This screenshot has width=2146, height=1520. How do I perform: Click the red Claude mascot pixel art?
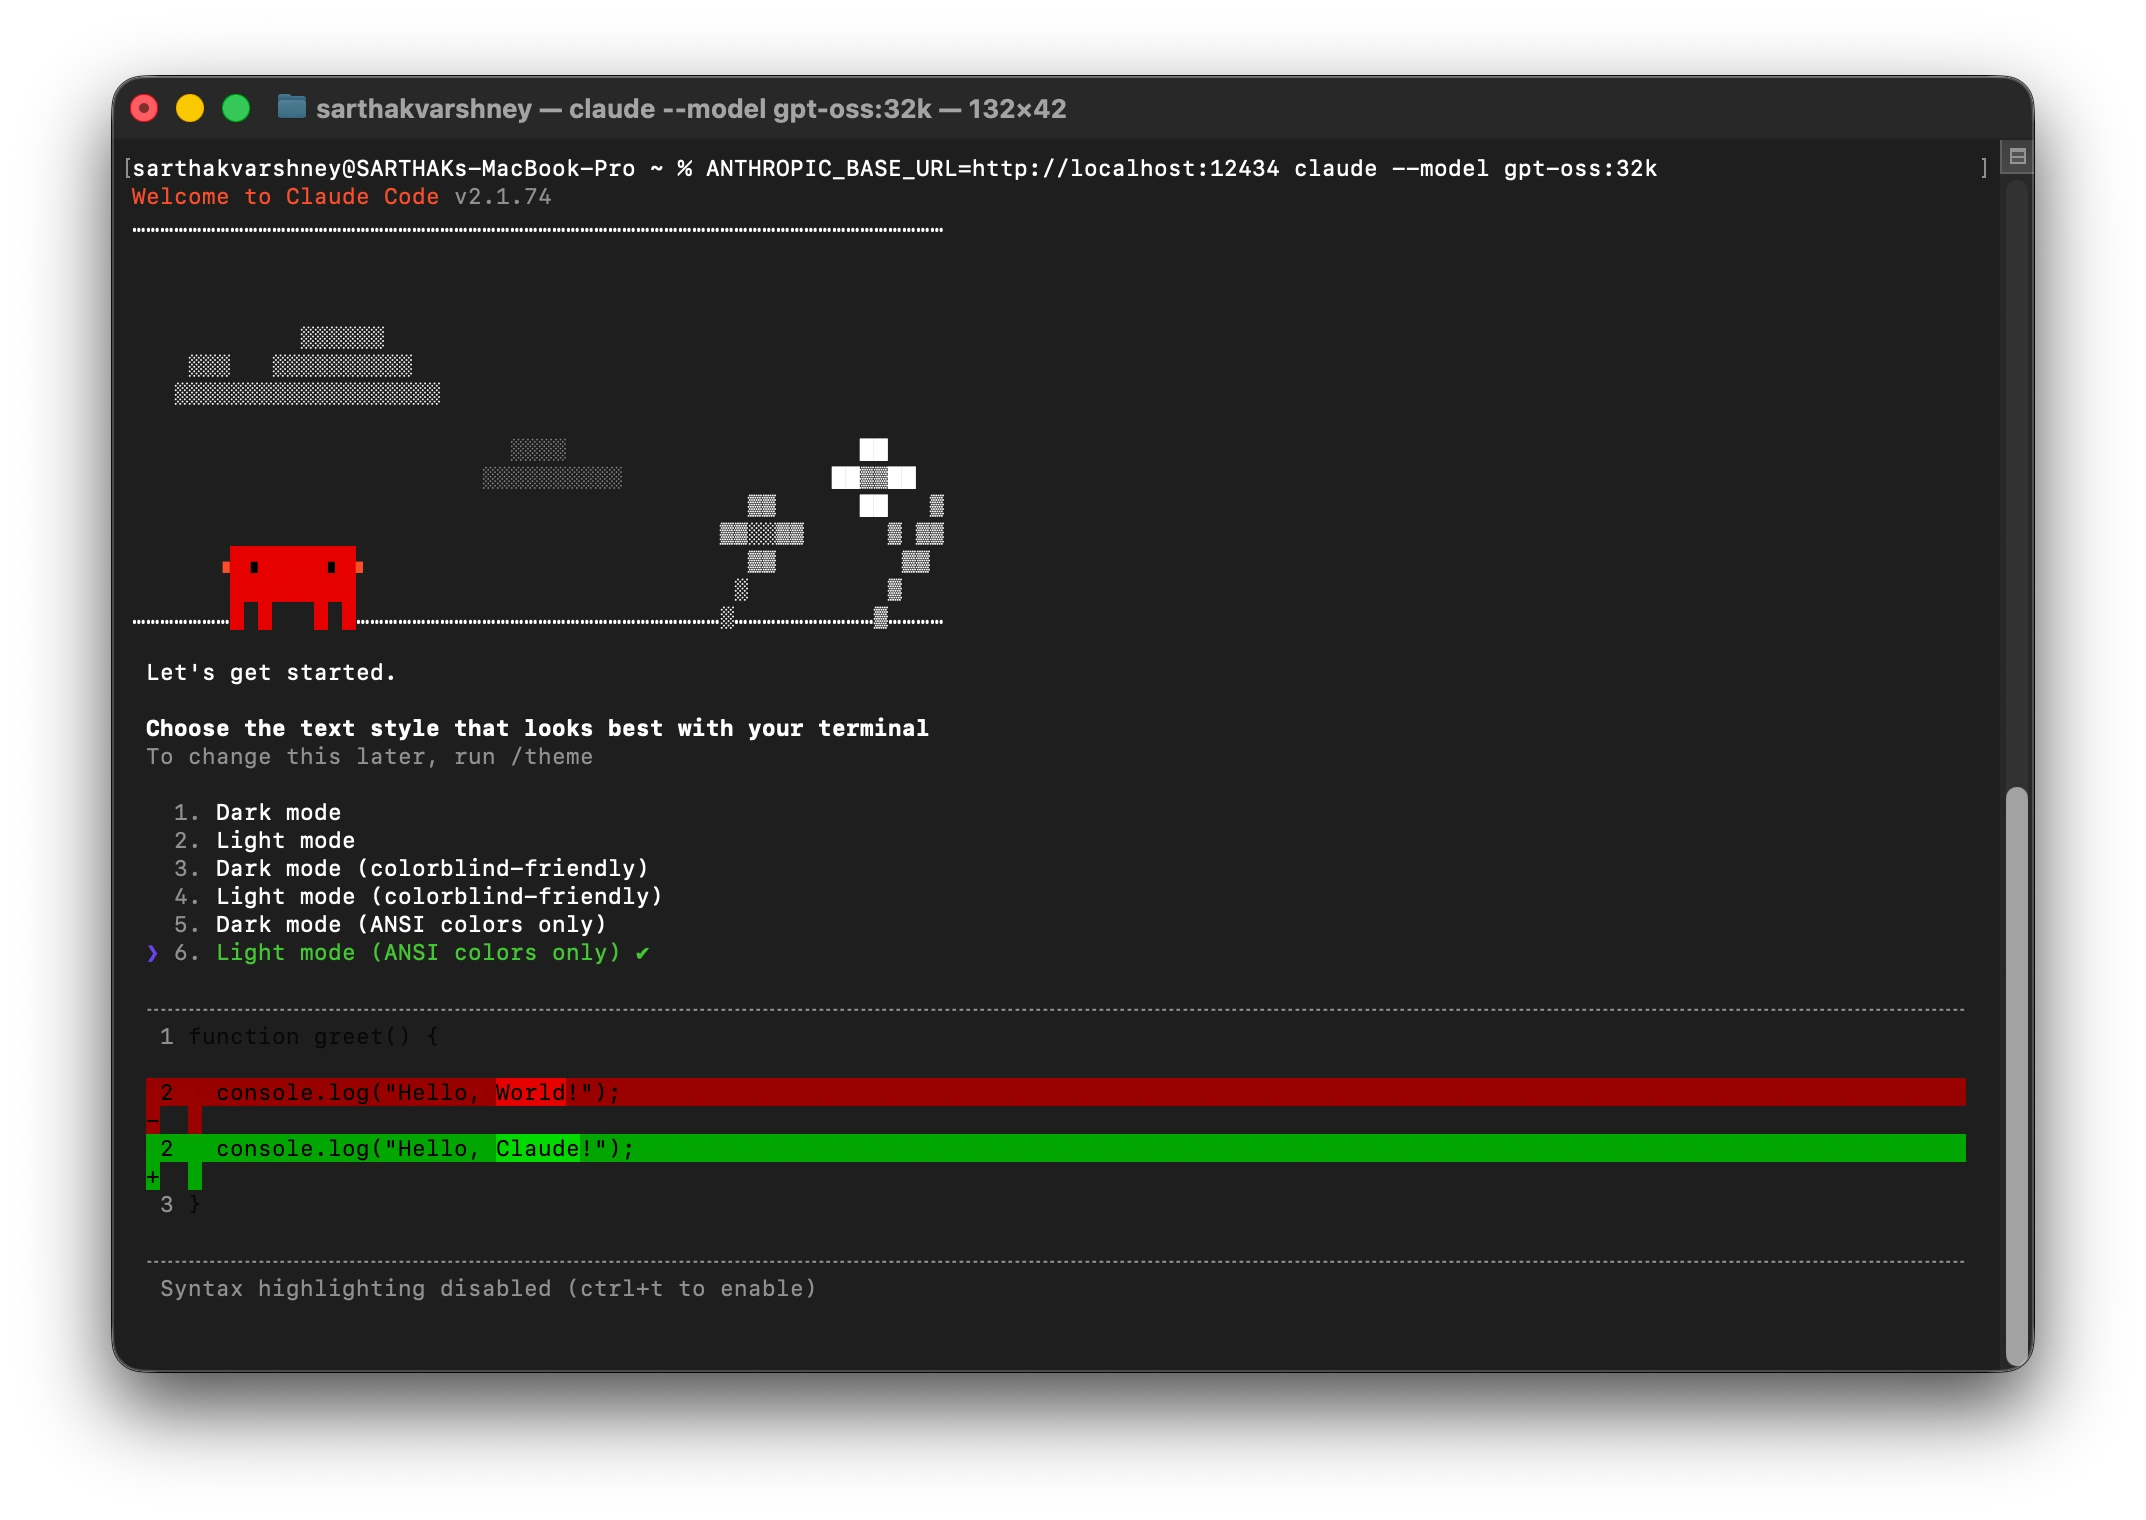coord(292,587)
